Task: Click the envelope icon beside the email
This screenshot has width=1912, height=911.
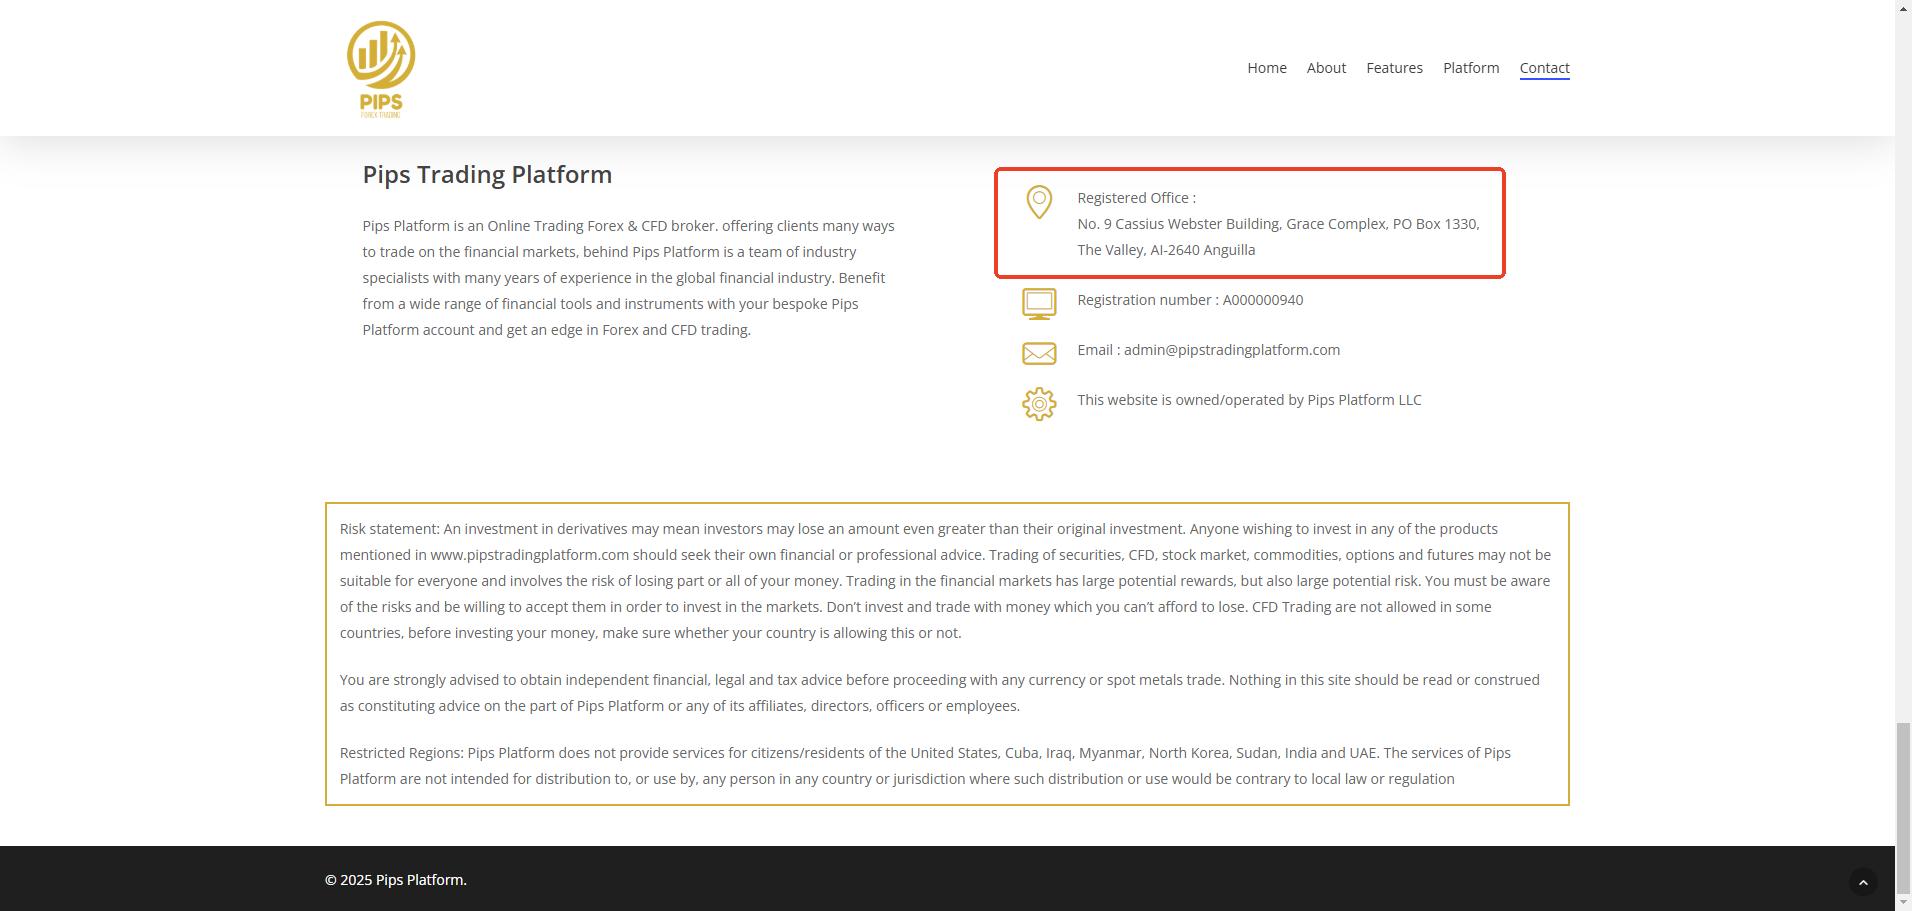Action: click(x=1039, y=353)
